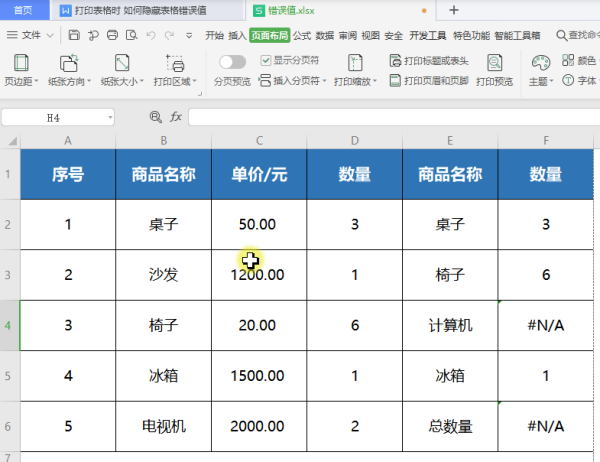Switch to the 首页 home tab
Image resolution: width=600 pixels, height=462 pixels.
23,10
